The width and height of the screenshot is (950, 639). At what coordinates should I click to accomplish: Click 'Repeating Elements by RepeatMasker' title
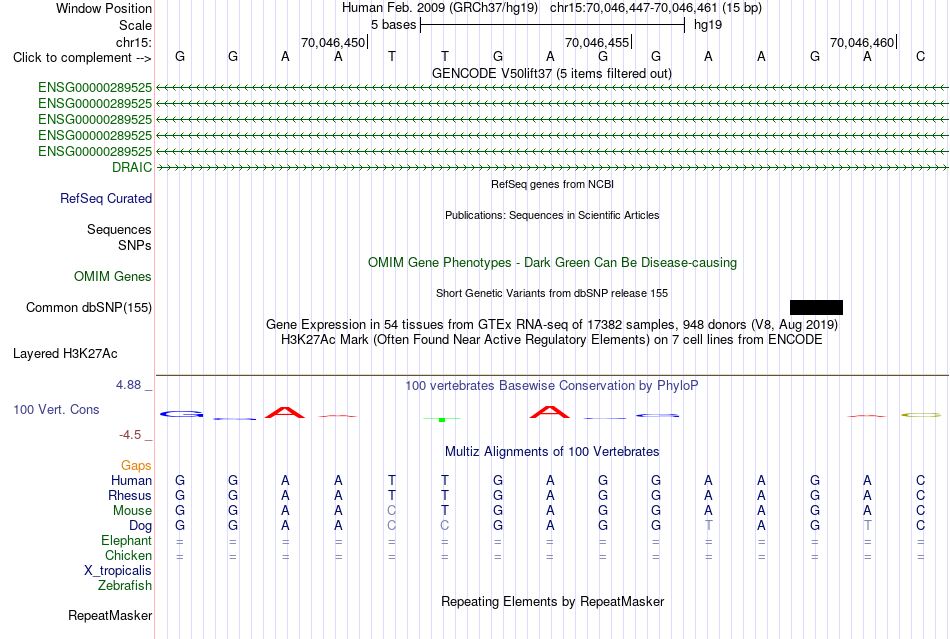pos(552,601)
